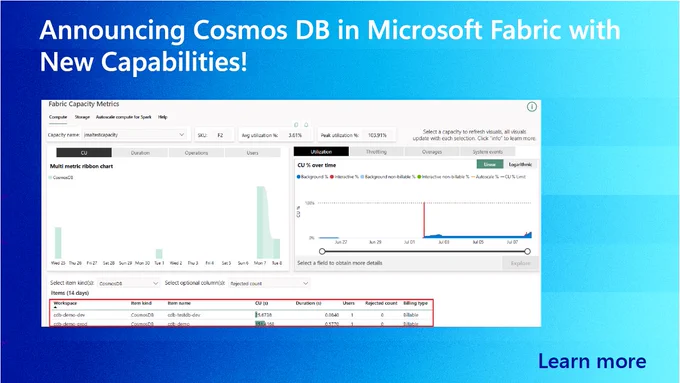Screen dimensions: 680x383
Task: Click the Rejected count column header
Action: pyautogui.click(x=381, y=303)
